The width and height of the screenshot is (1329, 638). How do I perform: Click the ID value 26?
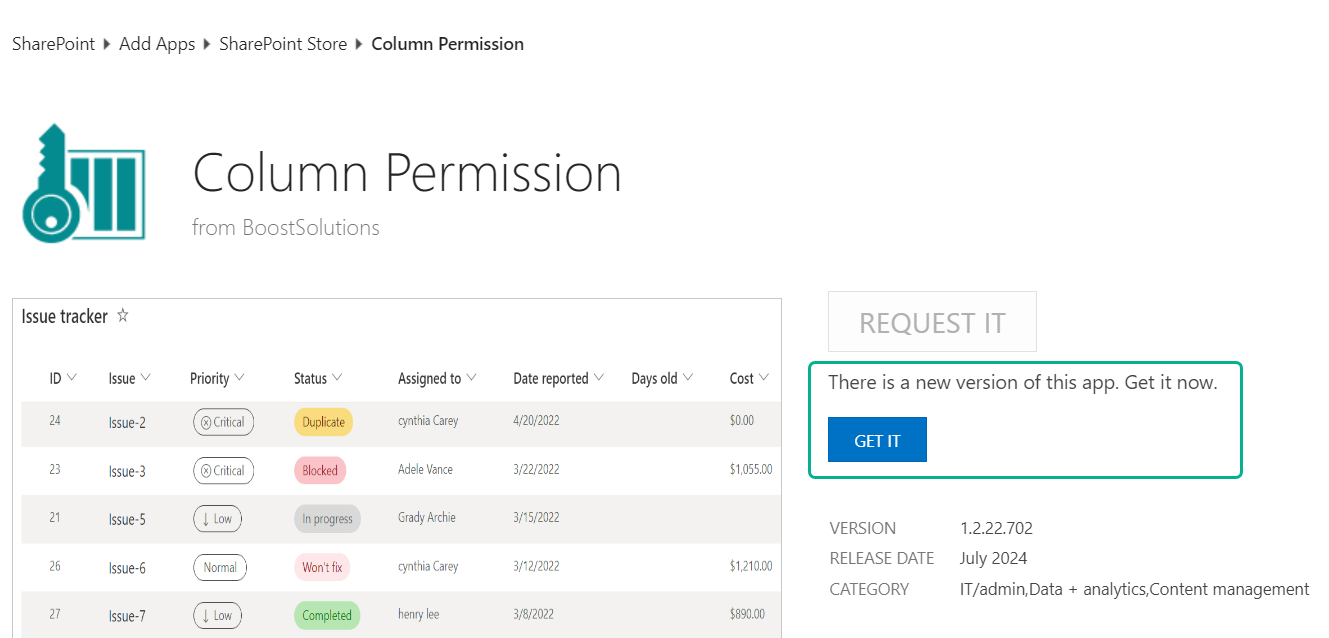click(x=55, y=566)
